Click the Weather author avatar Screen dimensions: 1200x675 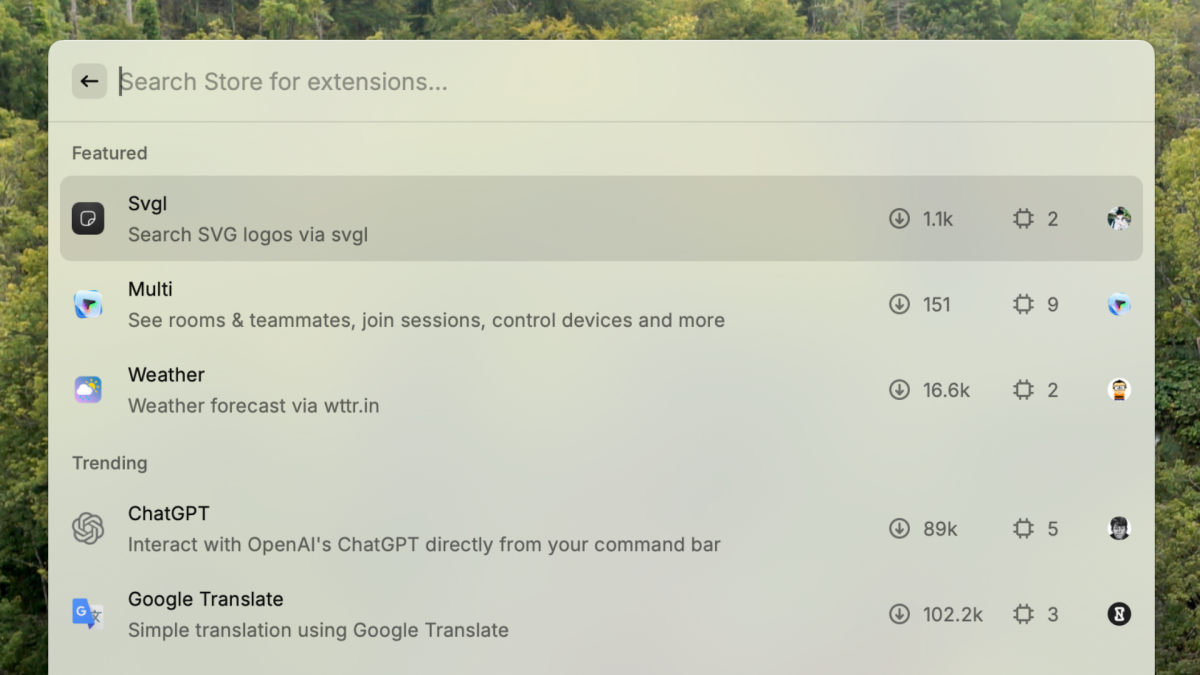tap(1119, 390)
